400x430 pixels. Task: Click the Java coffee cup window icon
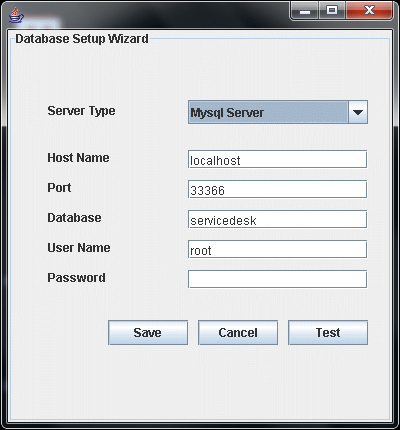click(x=16, y=15)
